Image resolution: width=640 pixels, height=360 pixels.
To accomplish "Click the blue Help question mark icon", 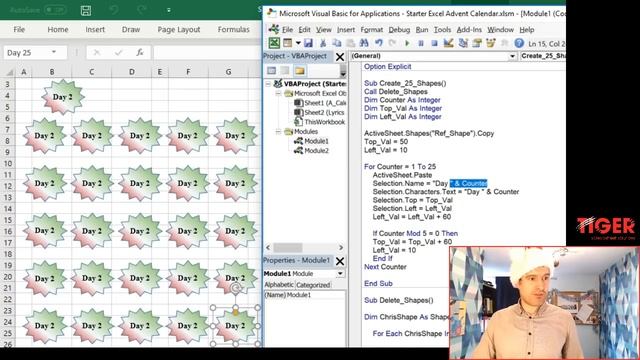I will tap(519, 43).
